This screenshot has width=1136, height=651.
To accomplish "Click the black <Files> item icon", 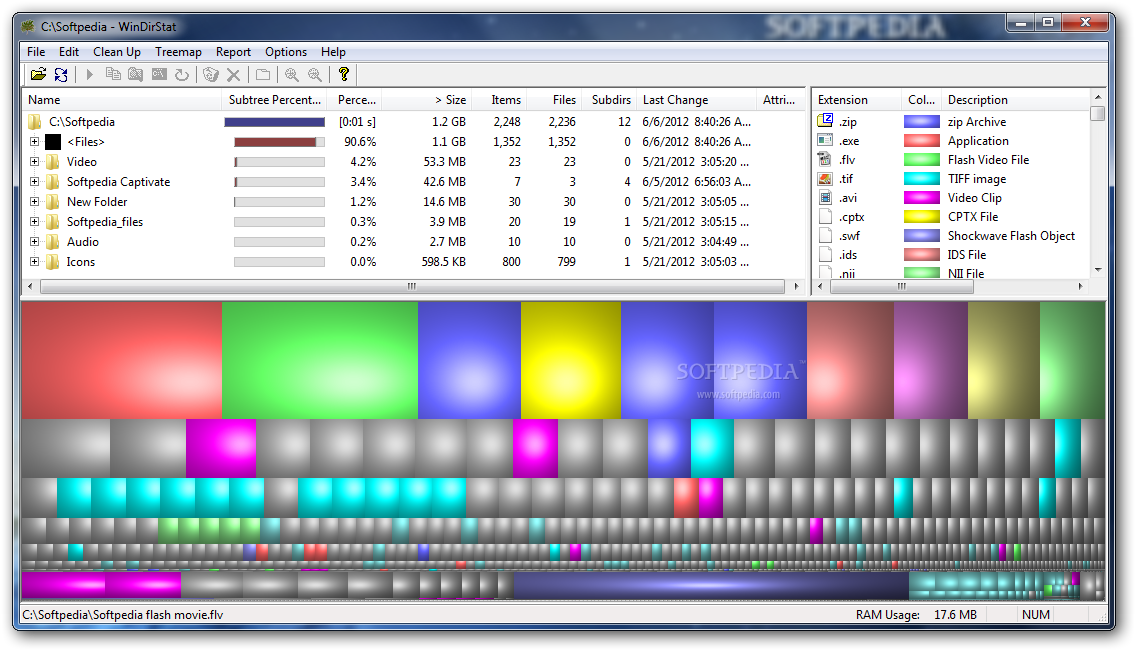I will tap(53, 142).
